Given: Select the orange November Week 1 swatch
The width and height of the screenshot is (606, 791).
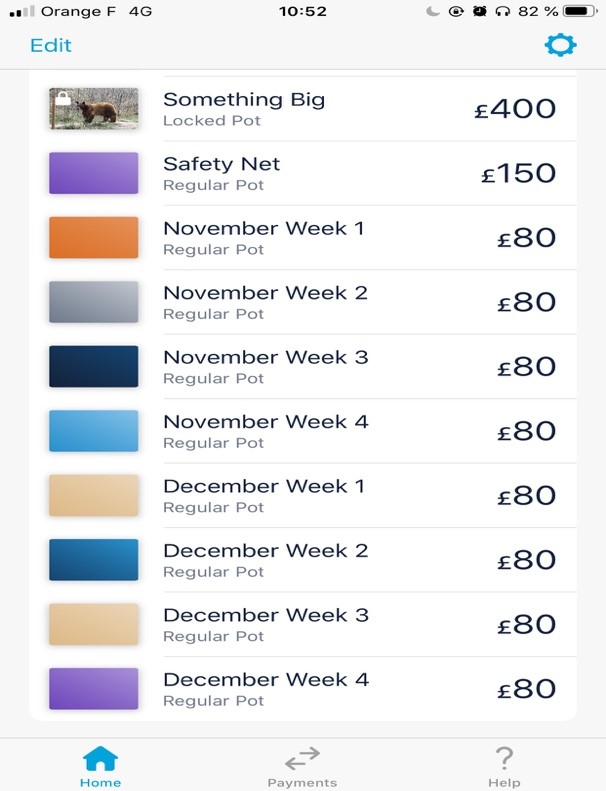Looking at the screenshot, I should 93,238.
